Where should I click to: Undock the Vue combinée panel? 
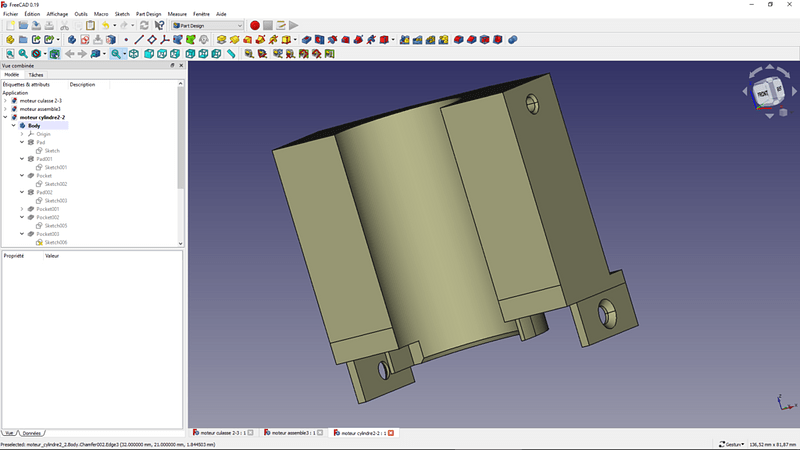pyautogui.click(x=172, y=66)
